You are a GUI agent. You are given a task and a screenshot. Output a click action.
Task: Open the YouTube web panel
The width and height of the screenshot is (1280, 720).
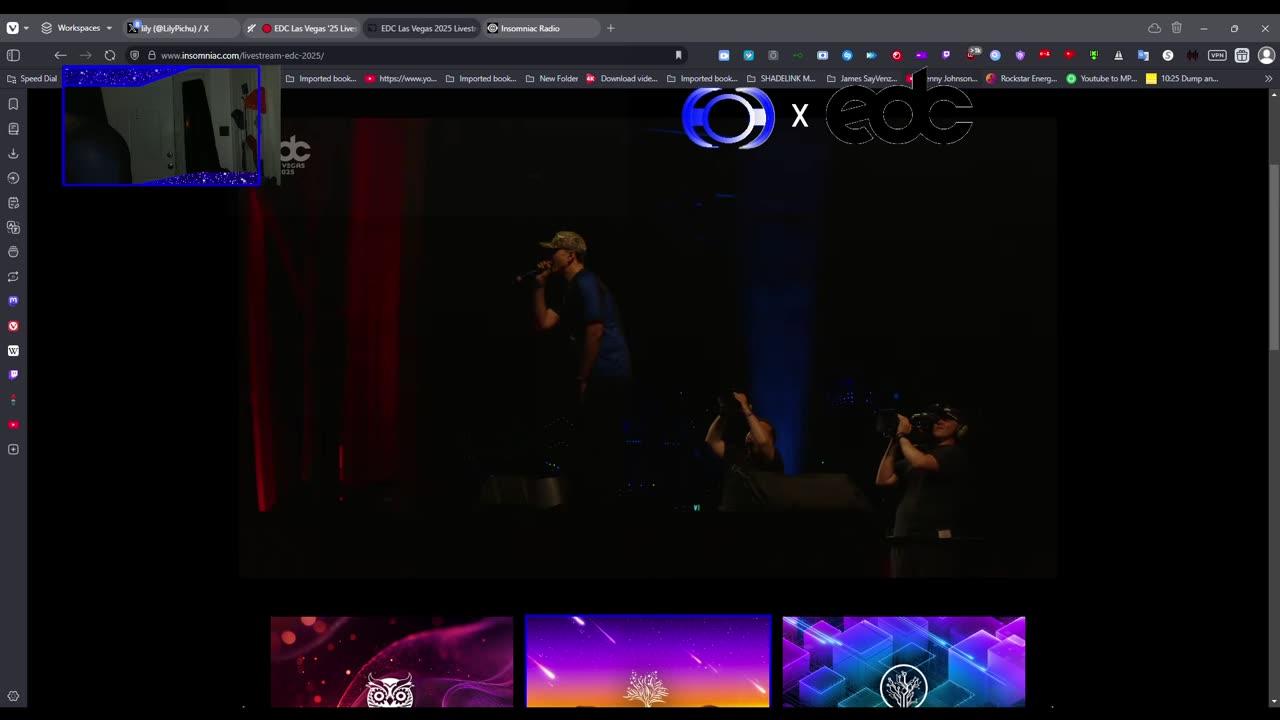(x=13, y=425)
